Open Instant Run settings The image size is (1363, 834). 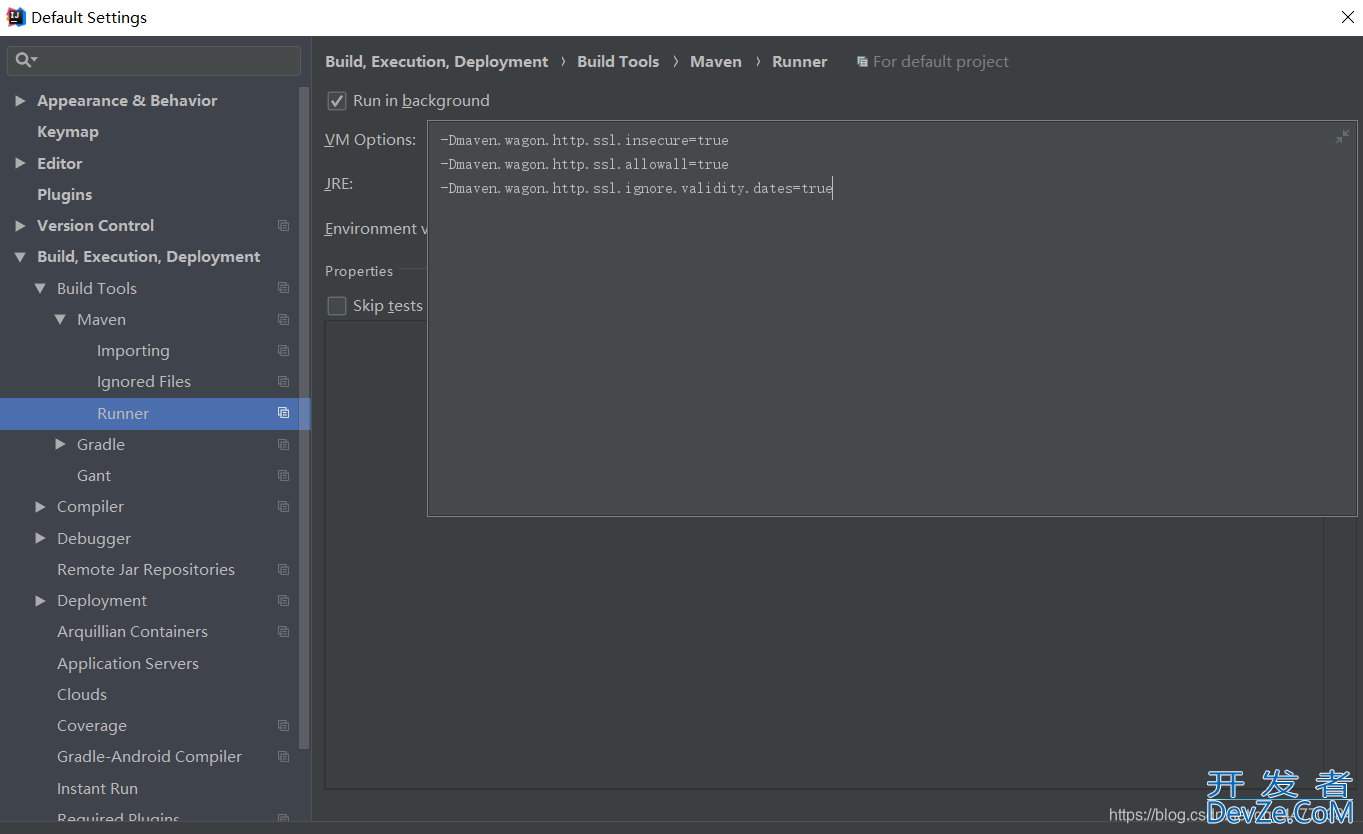pos(97,788)
